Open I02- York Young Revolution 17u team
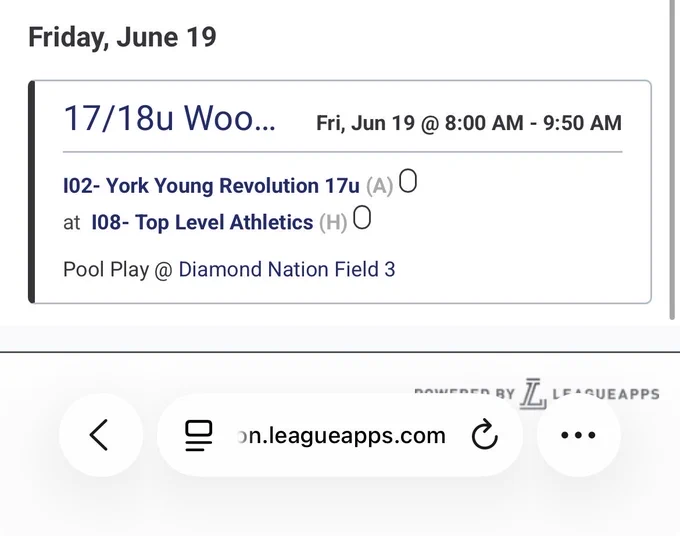Viewport: 680px width, 536px height. 211,186
